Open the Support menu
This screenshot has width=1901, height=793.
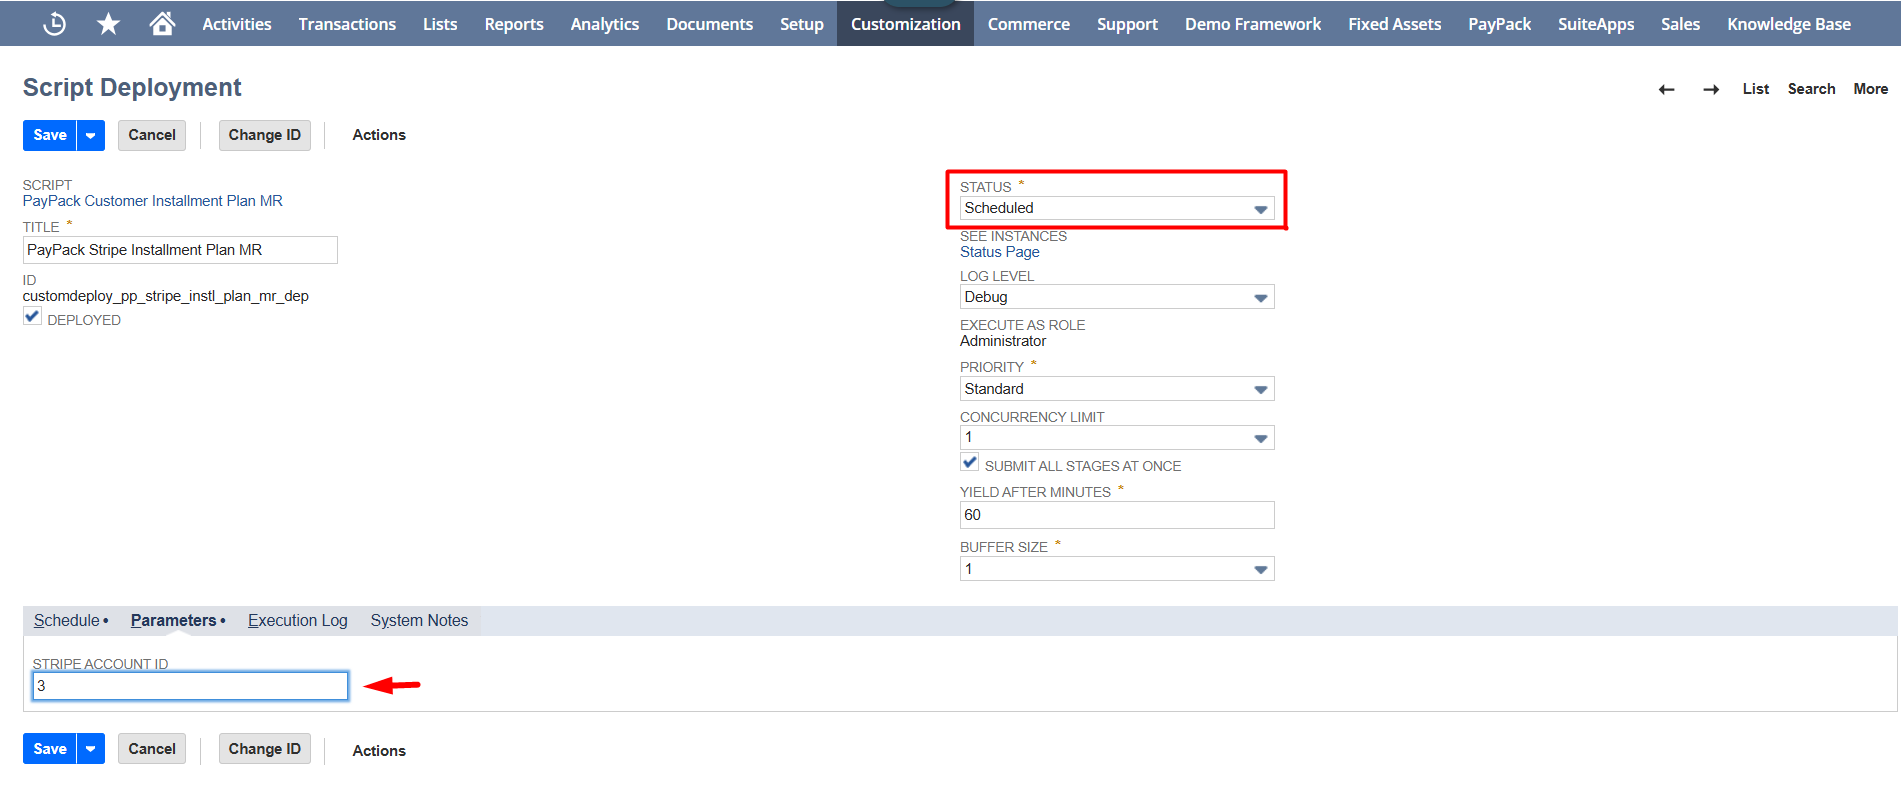pyautogui.click(x=1127, y=24)
